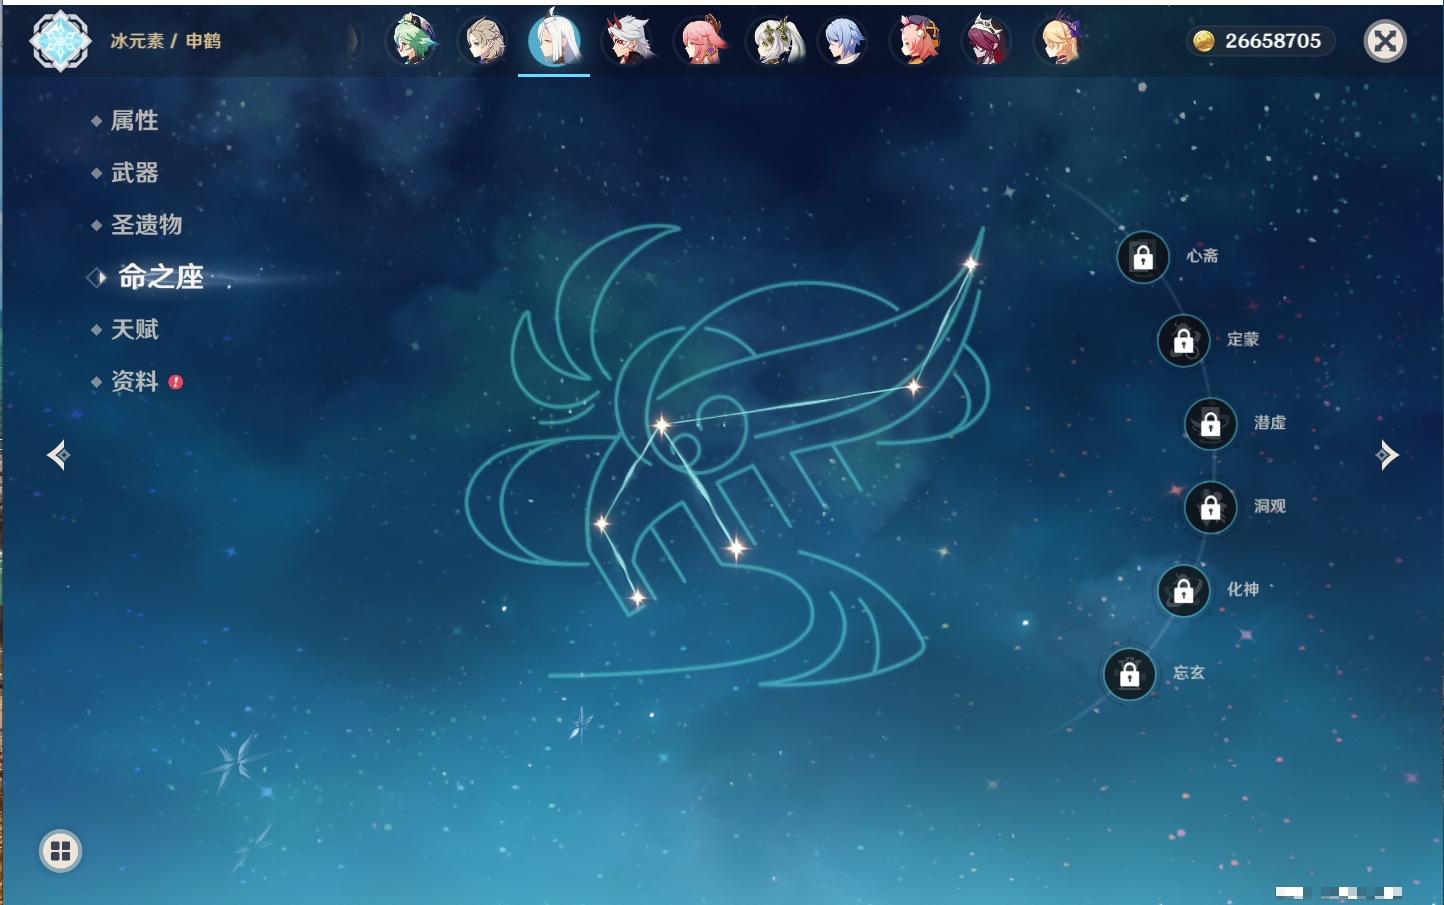Choose the Arataki Itto horned avatar
Viewport: 1444px width, 905px height.
coord(629,41)
